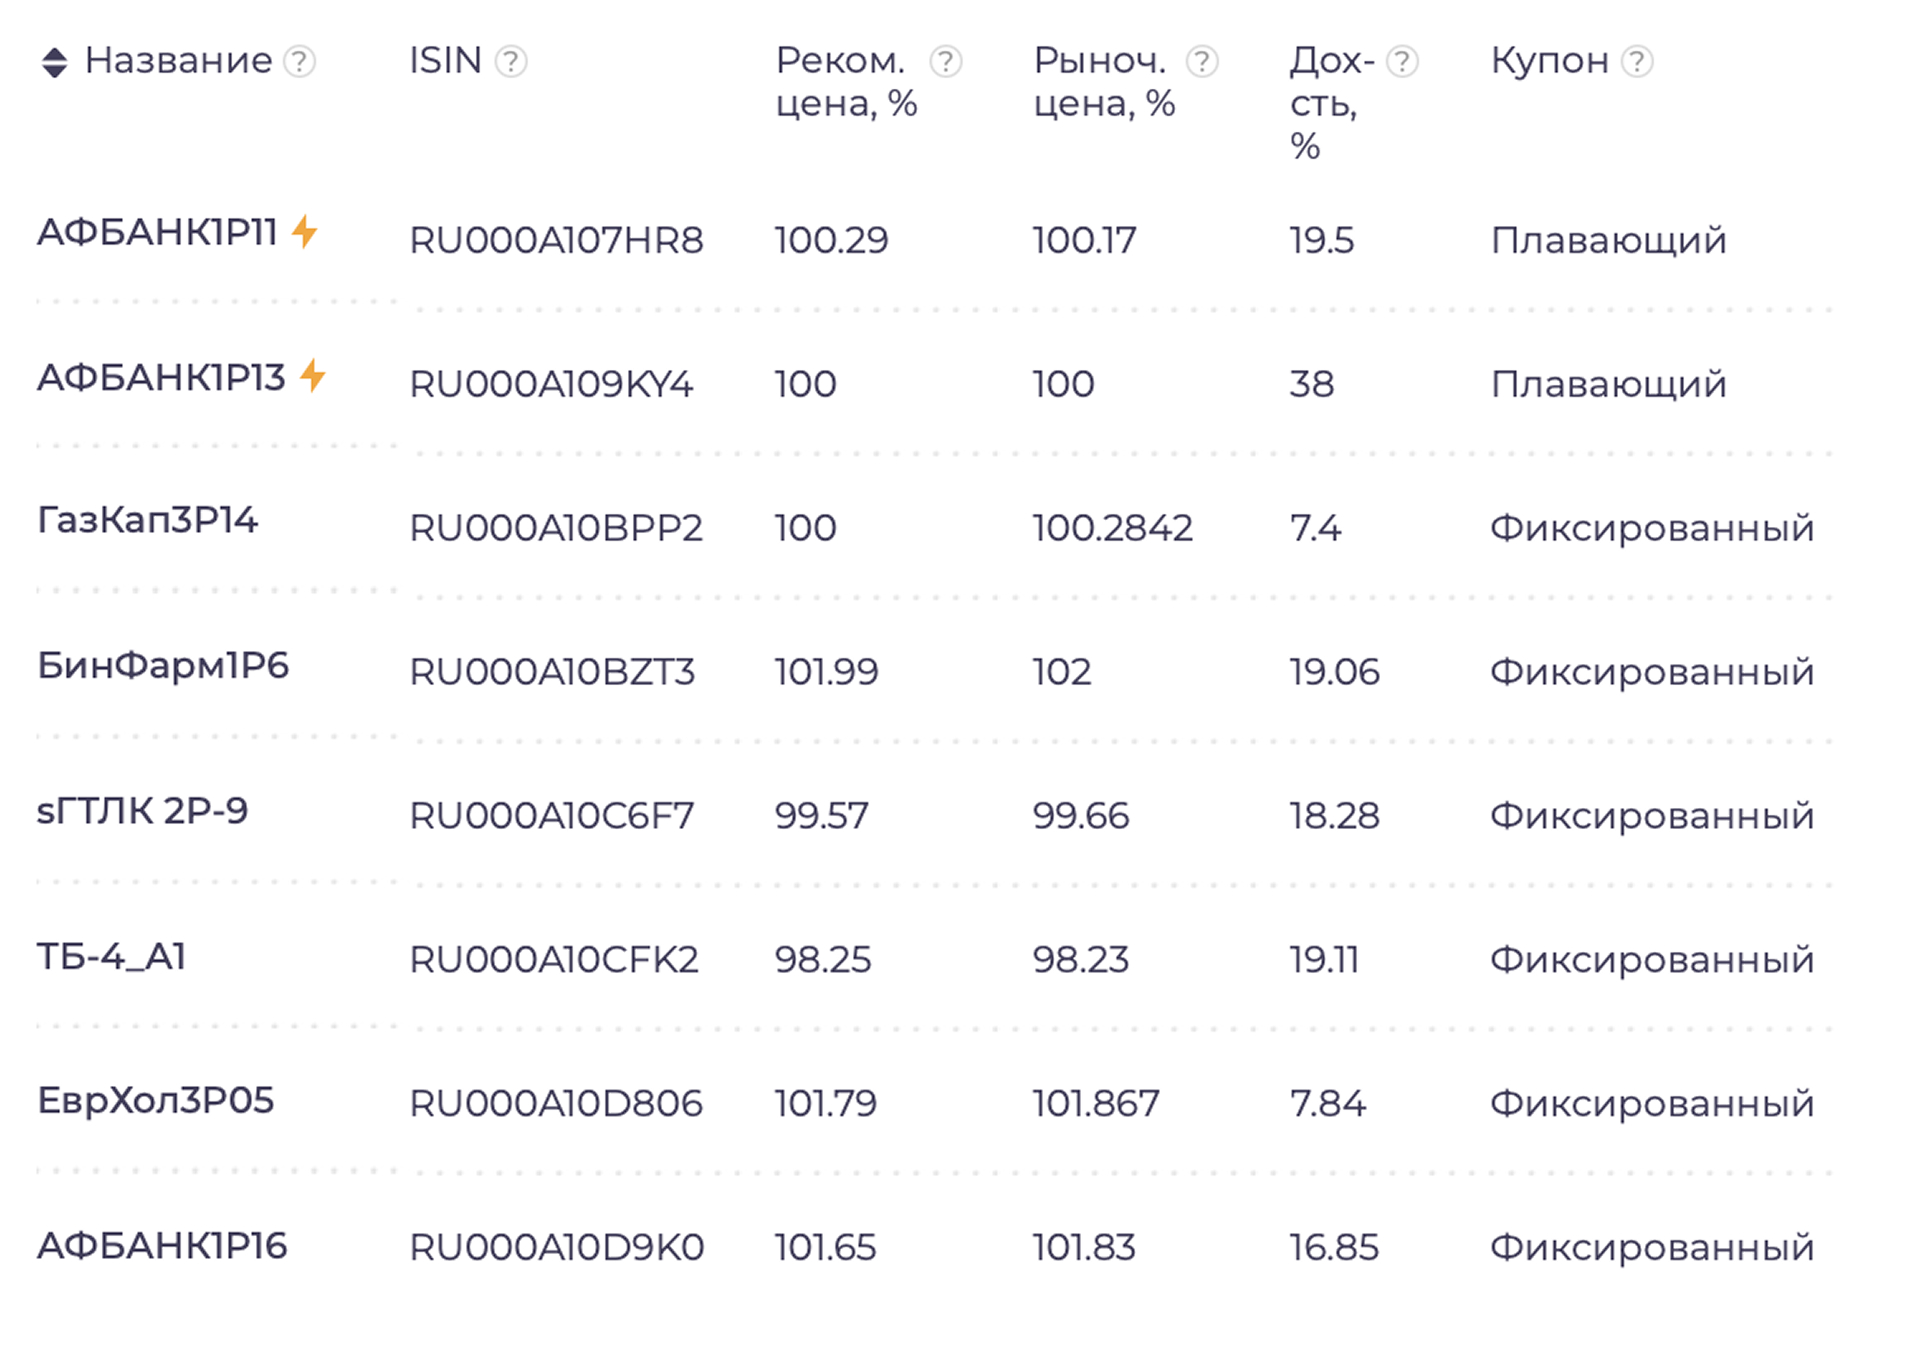Click help icon beside Реком. цена header
Viewport: 1911px width, 1356px height.
click(x=945, y=62)
